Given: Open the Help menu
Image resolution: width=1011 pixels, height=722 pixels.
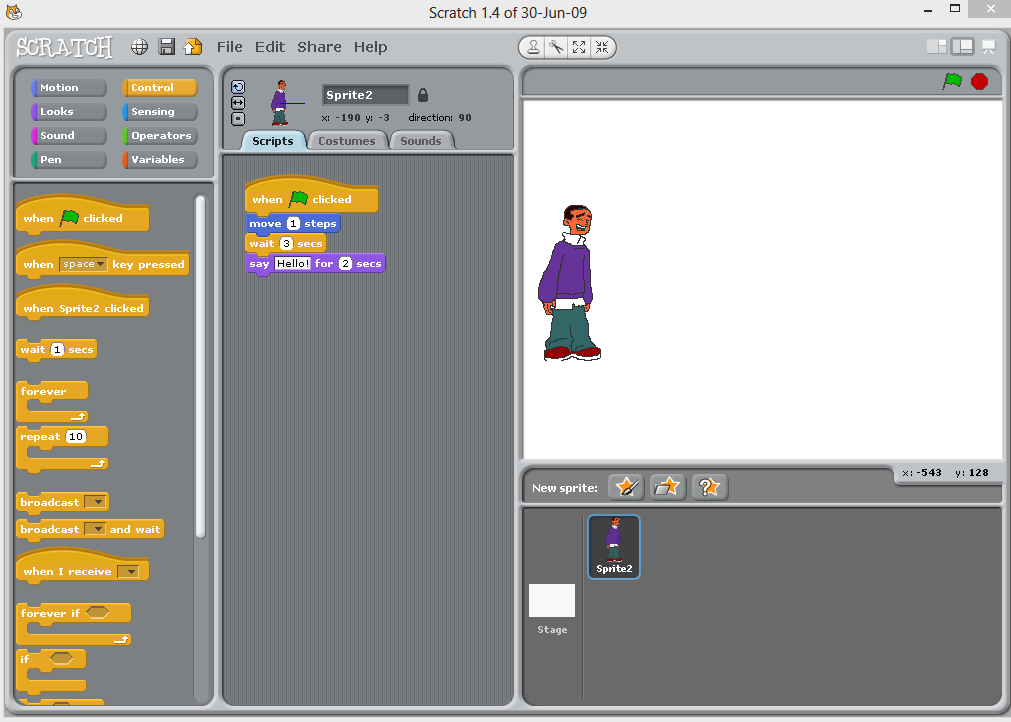Looking at the screenshot, I should pyautogui.click(x=370, y=47).
